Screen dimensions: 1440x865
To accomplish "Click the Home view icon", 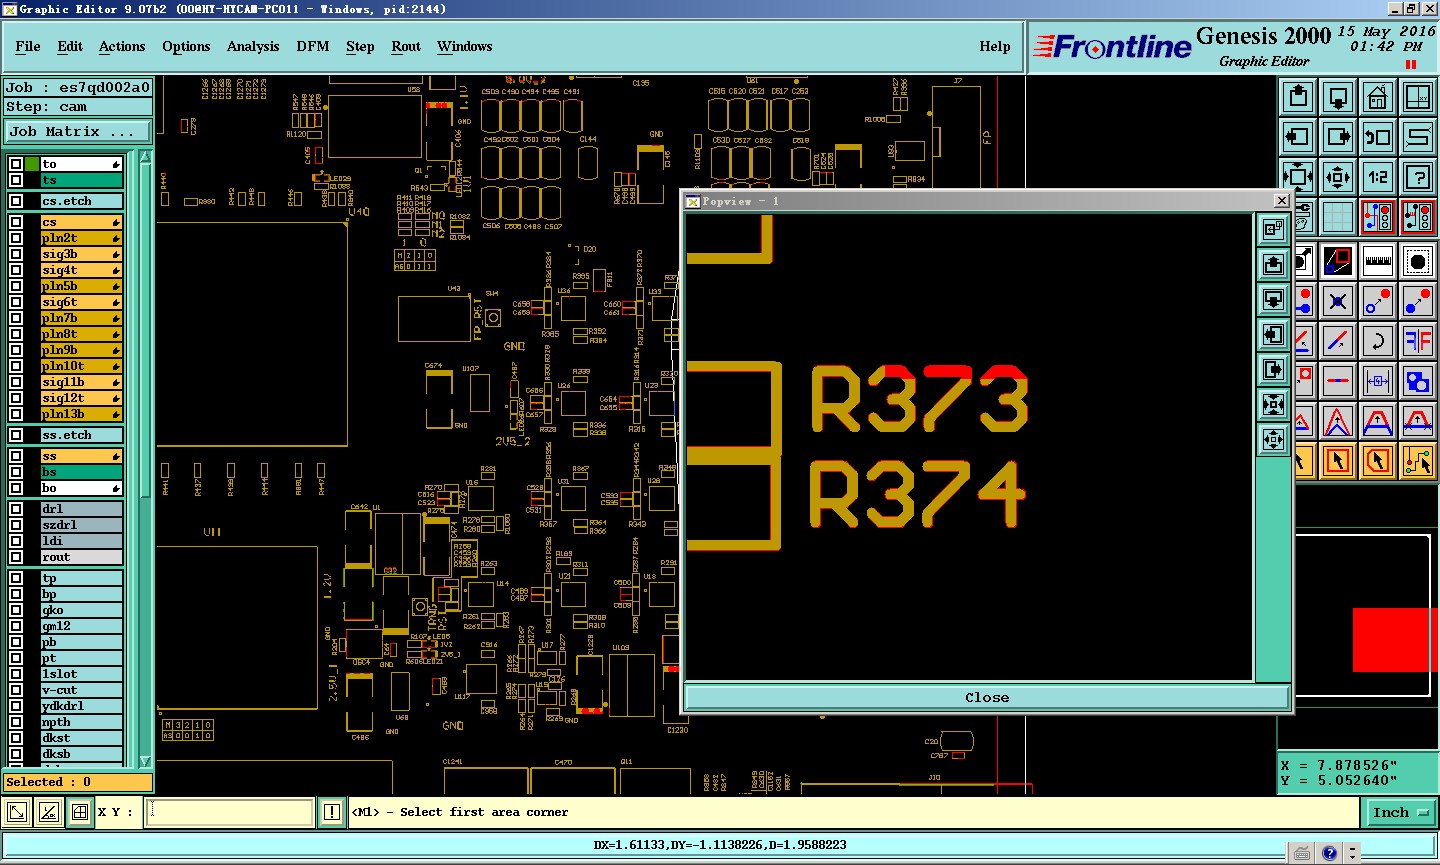I will click(x=1377, y=97).
